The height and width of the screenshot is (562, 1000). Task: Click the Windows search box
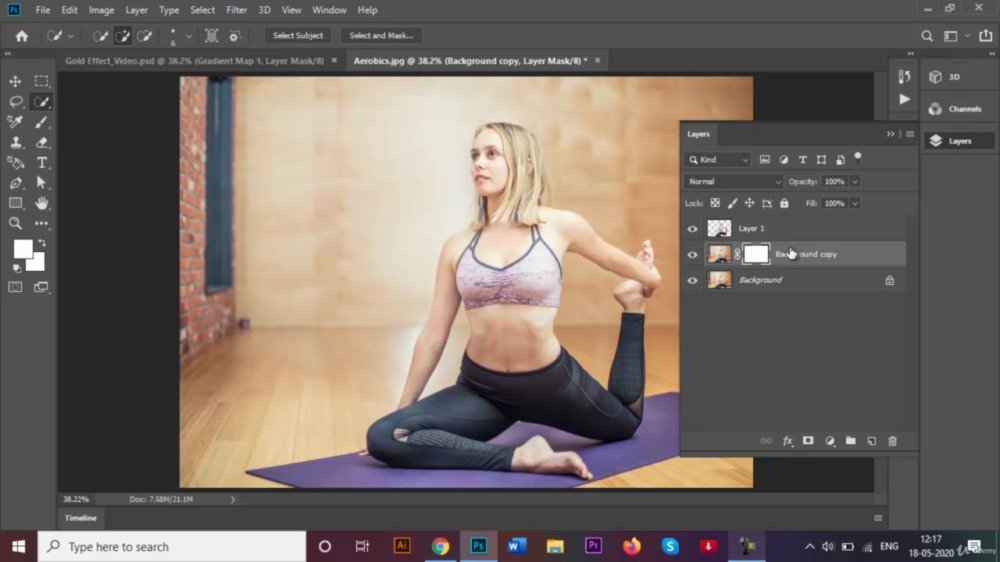point(172,547)
